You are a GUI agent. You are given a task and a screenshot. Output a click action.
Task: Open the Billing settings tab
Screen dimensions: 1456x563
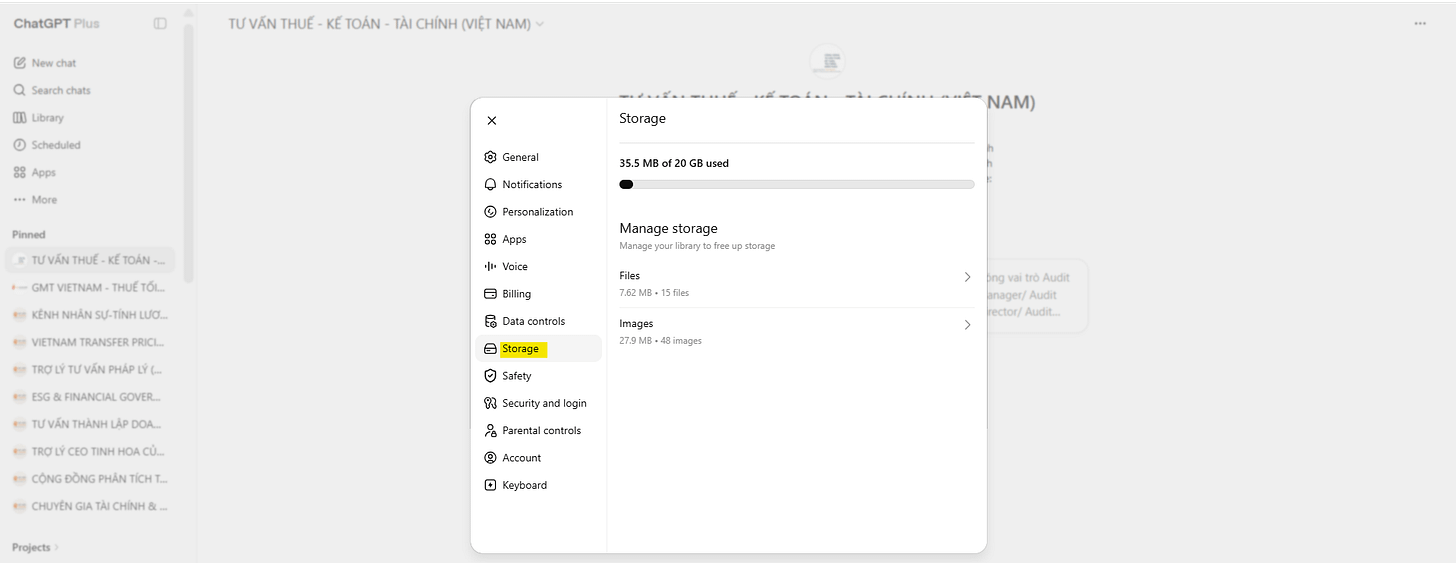(x=537, y=294)
